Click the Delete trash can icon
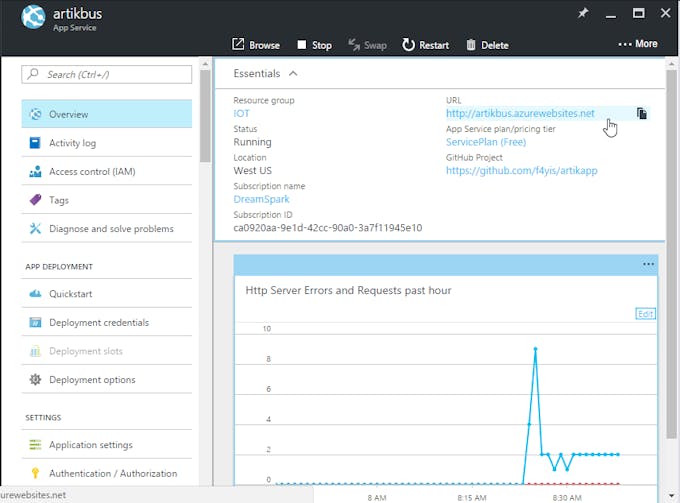 pos(471,45)
